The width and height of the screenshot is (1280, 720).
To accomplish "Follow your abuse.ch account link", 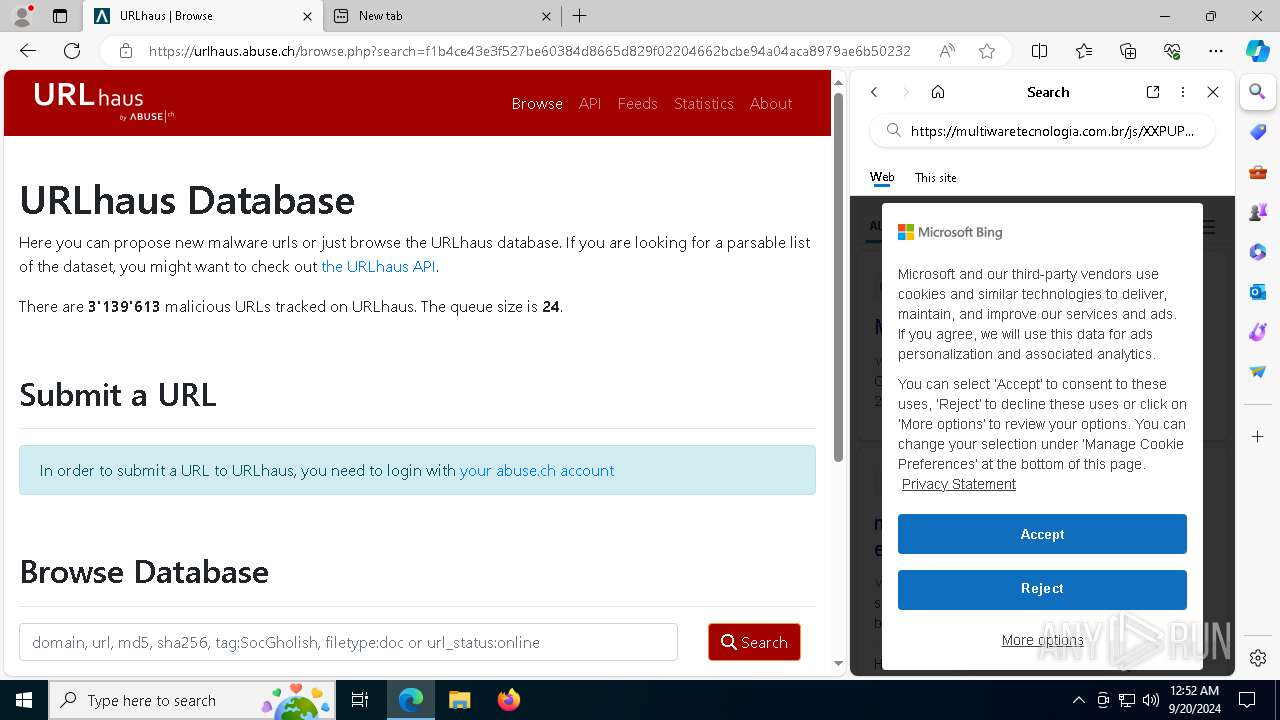I will [x=537, y=470].
